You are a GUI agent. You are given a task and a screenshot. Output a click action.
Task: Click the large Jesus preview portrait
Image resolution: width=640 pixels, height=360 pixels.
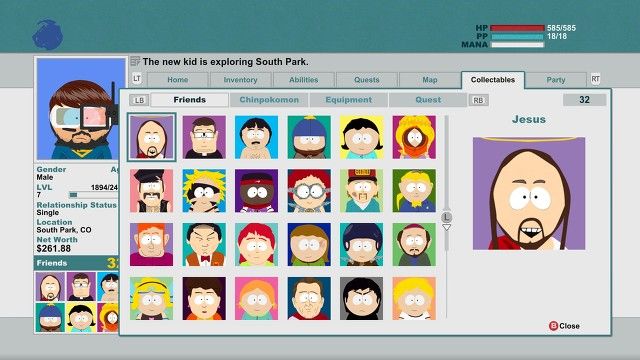tap(529, 193)
